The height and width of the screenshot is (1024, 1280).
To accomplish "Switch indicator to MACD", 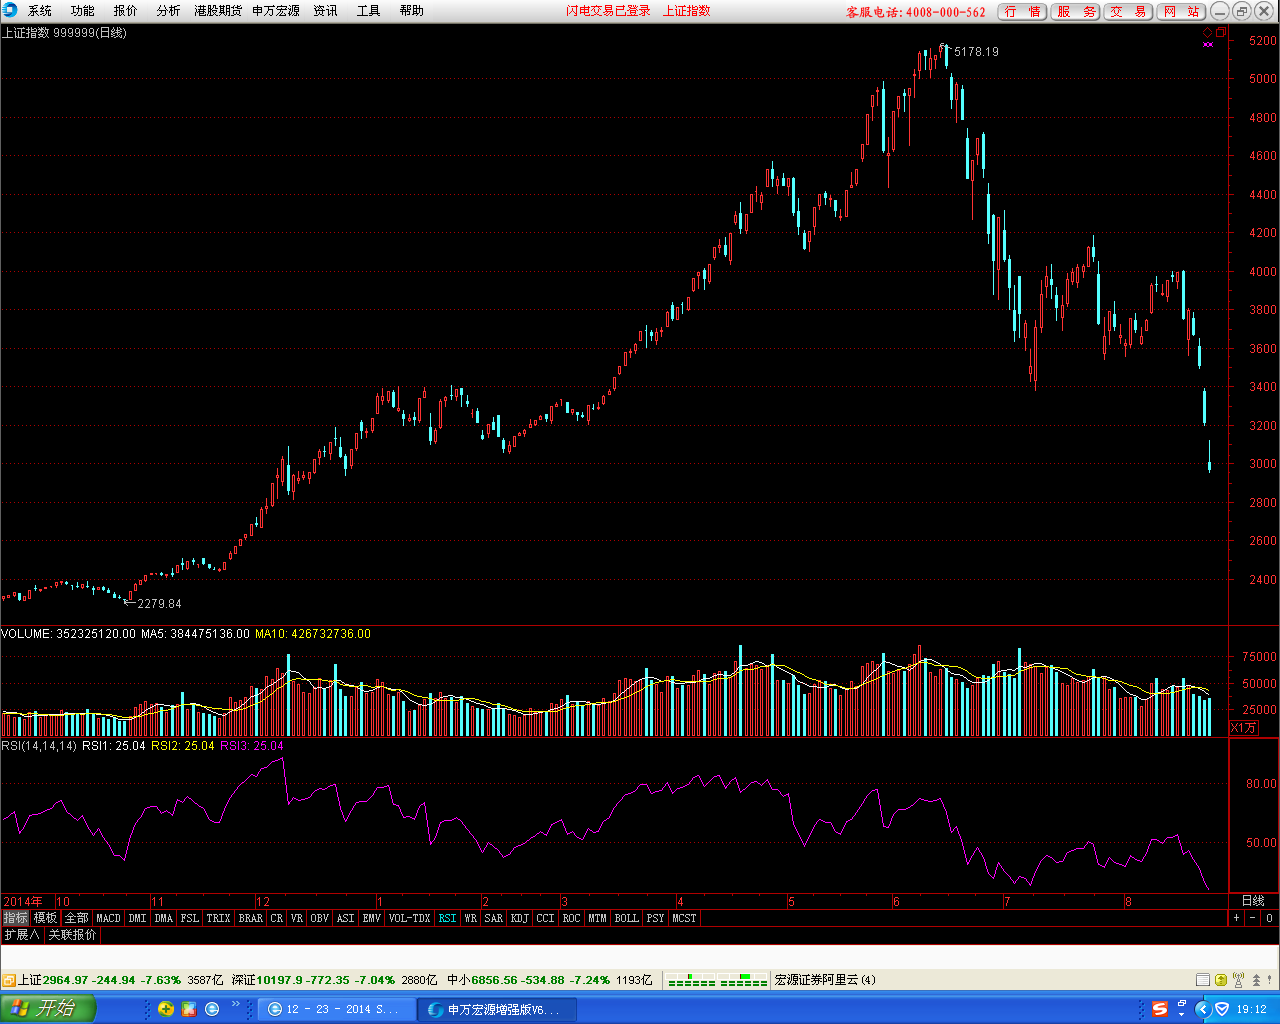I will (108, 918).
